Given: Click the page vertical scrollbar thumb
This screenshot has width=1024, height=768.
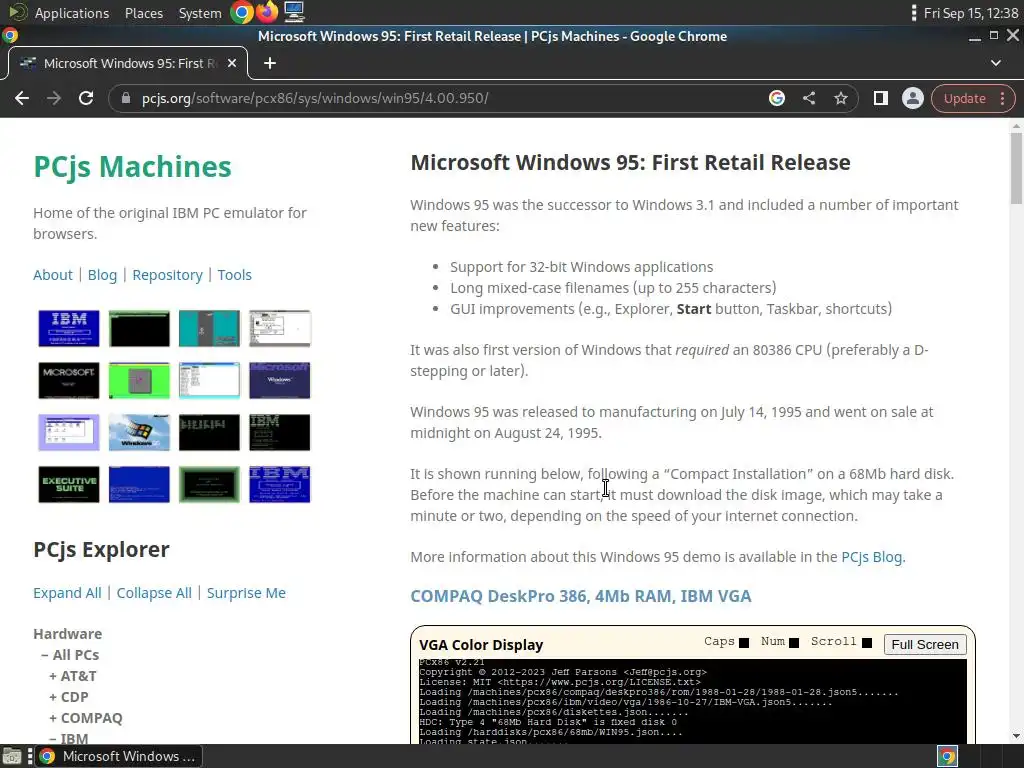Looking at the screenshot, I should pos(1016,168).
